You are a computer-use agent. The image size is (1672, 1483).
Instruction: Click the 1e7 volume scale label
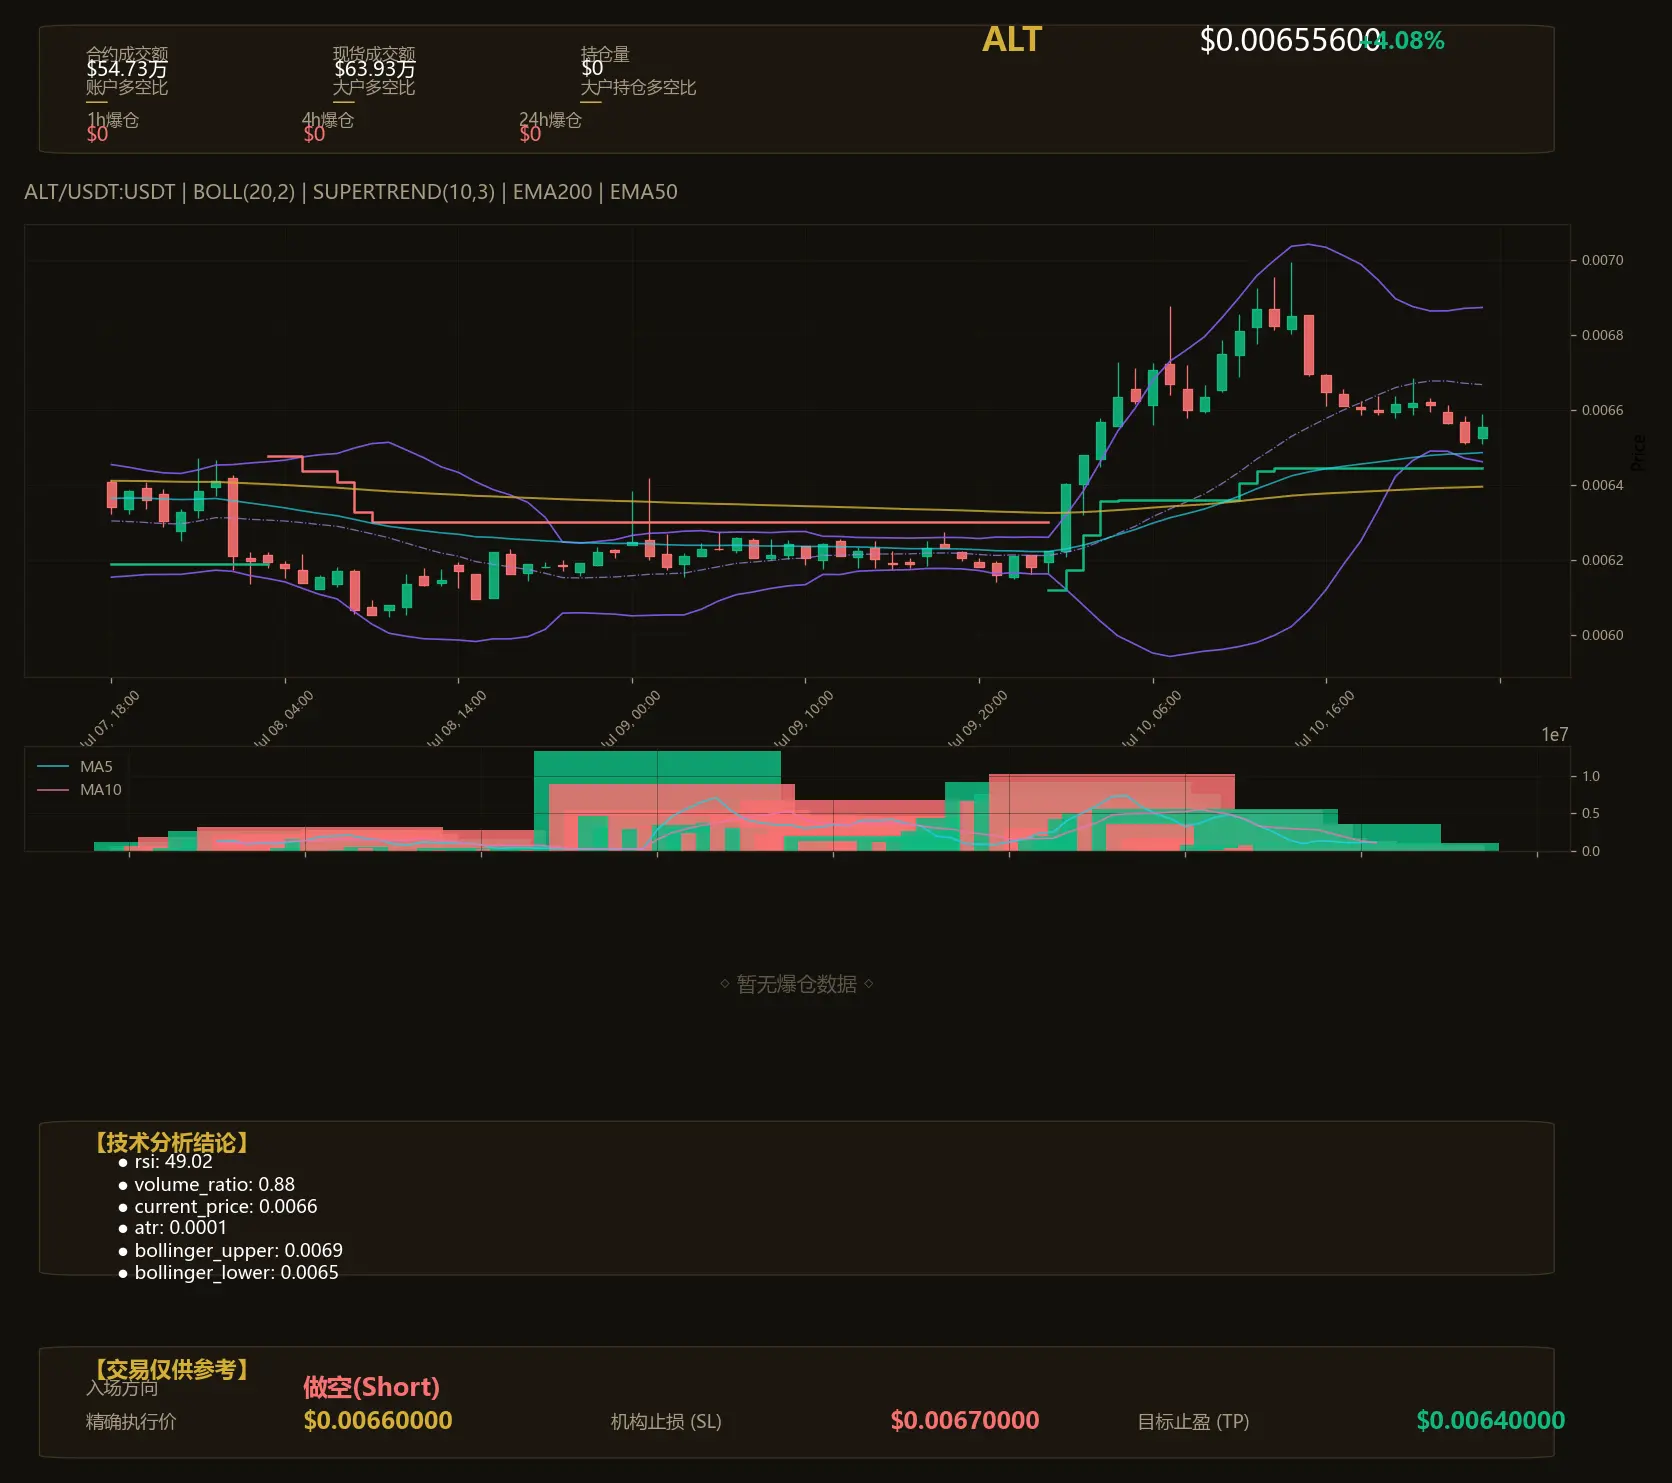[1554, 735]
